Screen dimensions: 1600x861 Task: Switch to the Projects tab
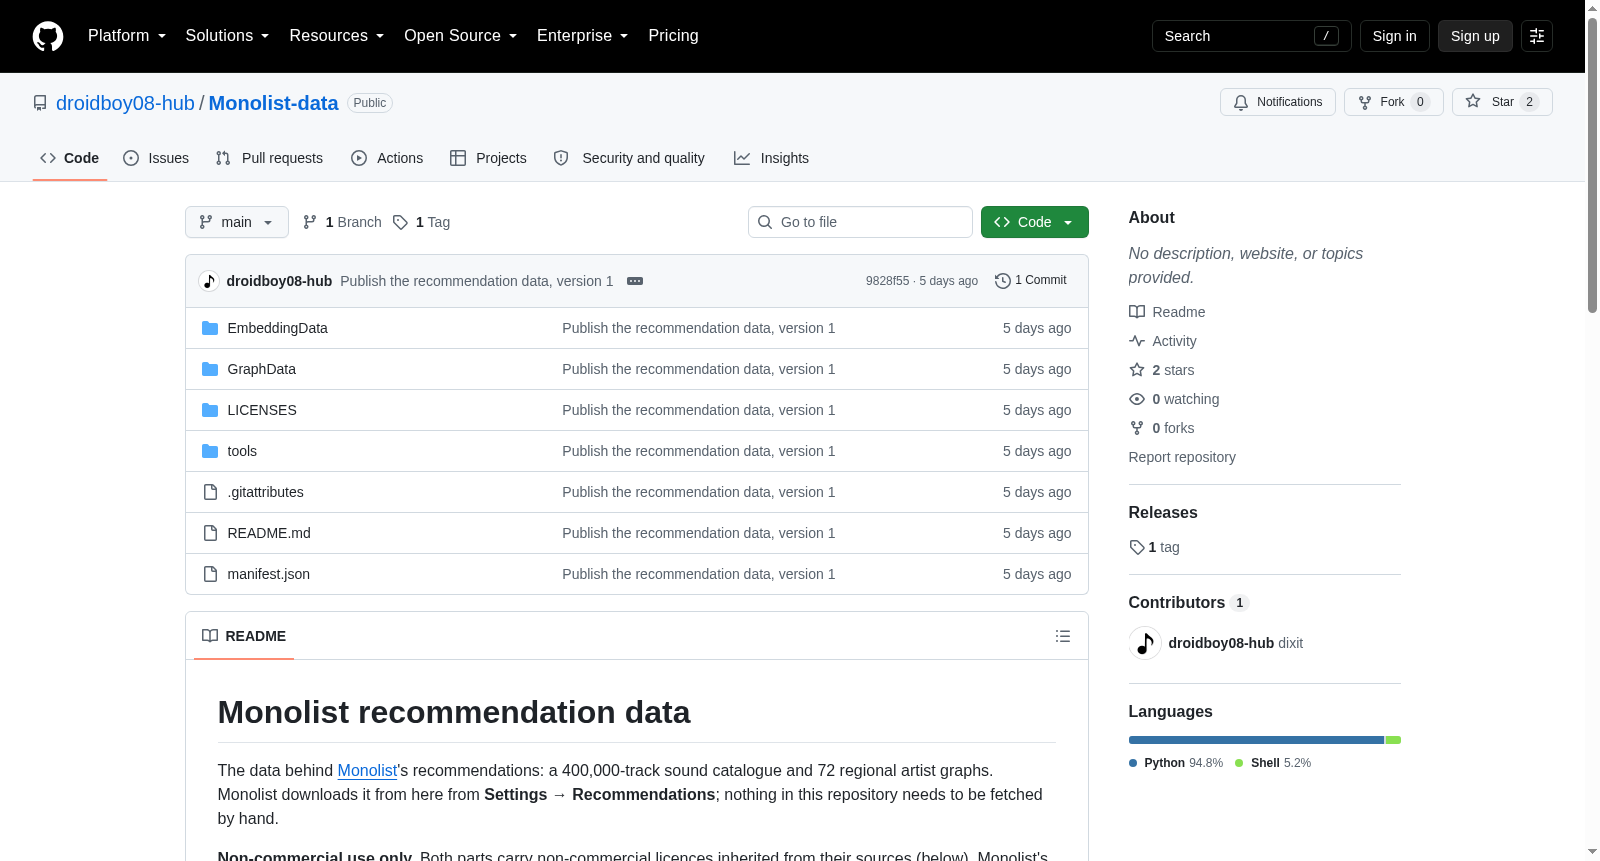point(488,158)
